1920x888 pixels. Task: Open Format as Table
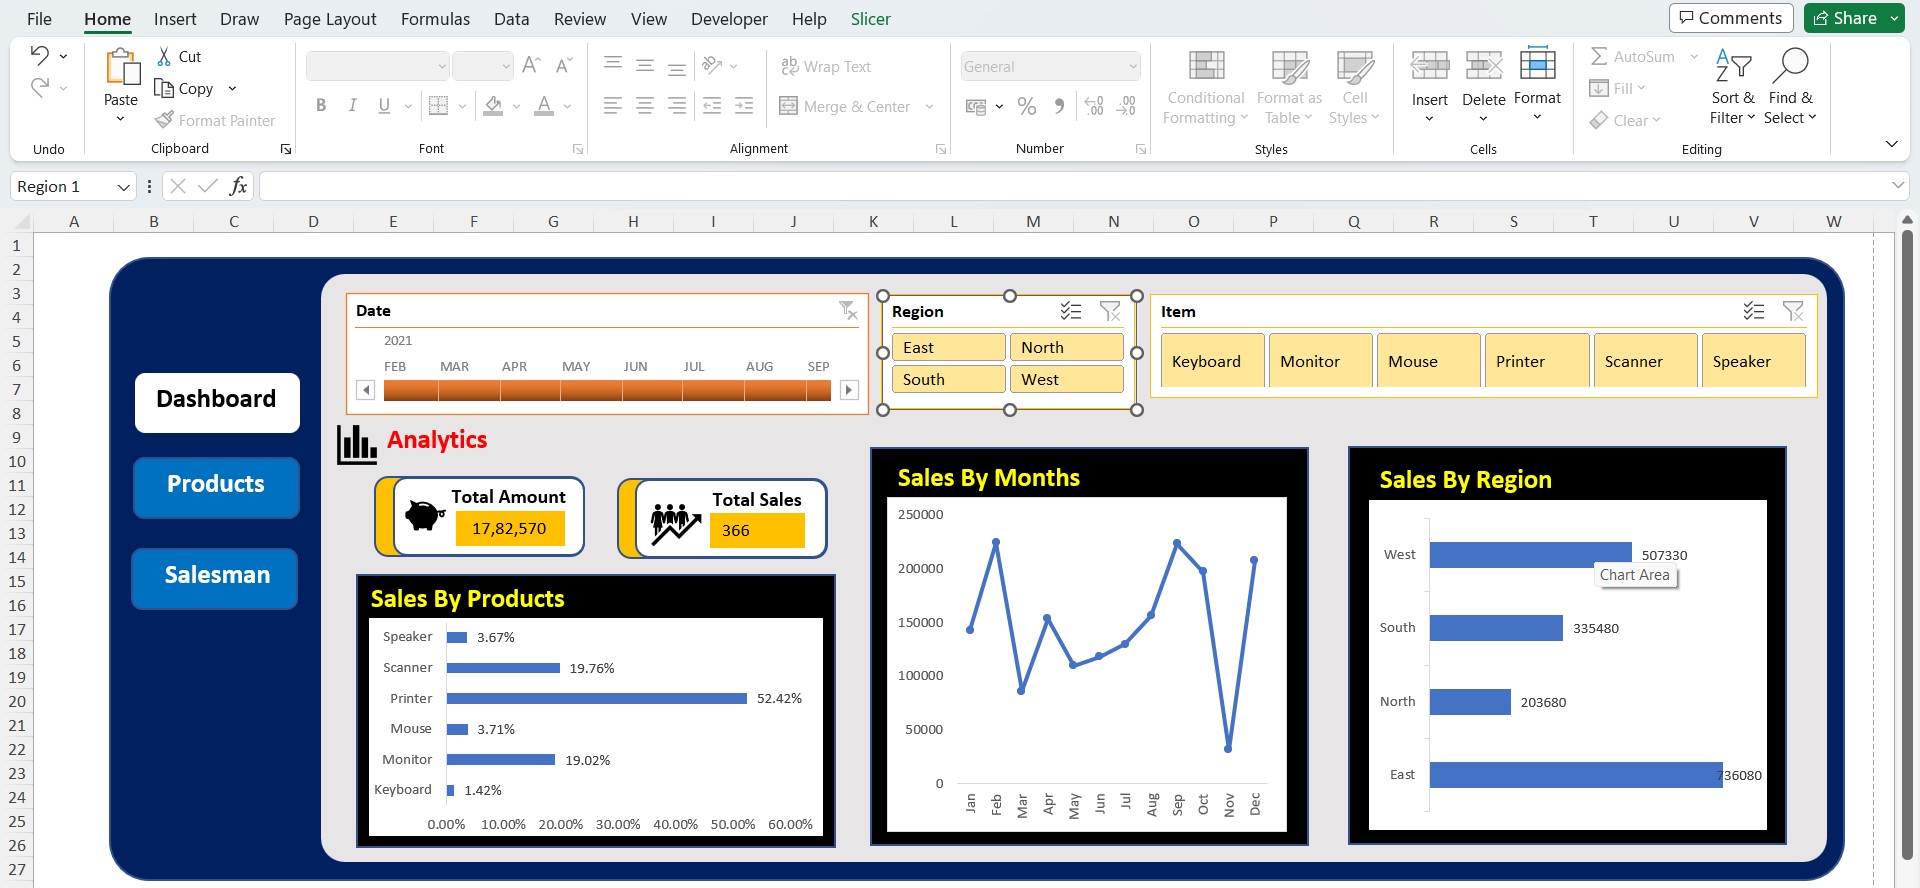point(1289,88)
